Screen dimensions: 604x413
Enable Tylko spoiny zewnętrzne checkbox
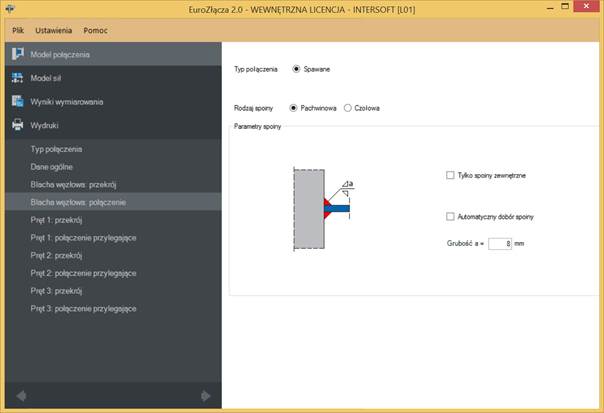(450, 175)
